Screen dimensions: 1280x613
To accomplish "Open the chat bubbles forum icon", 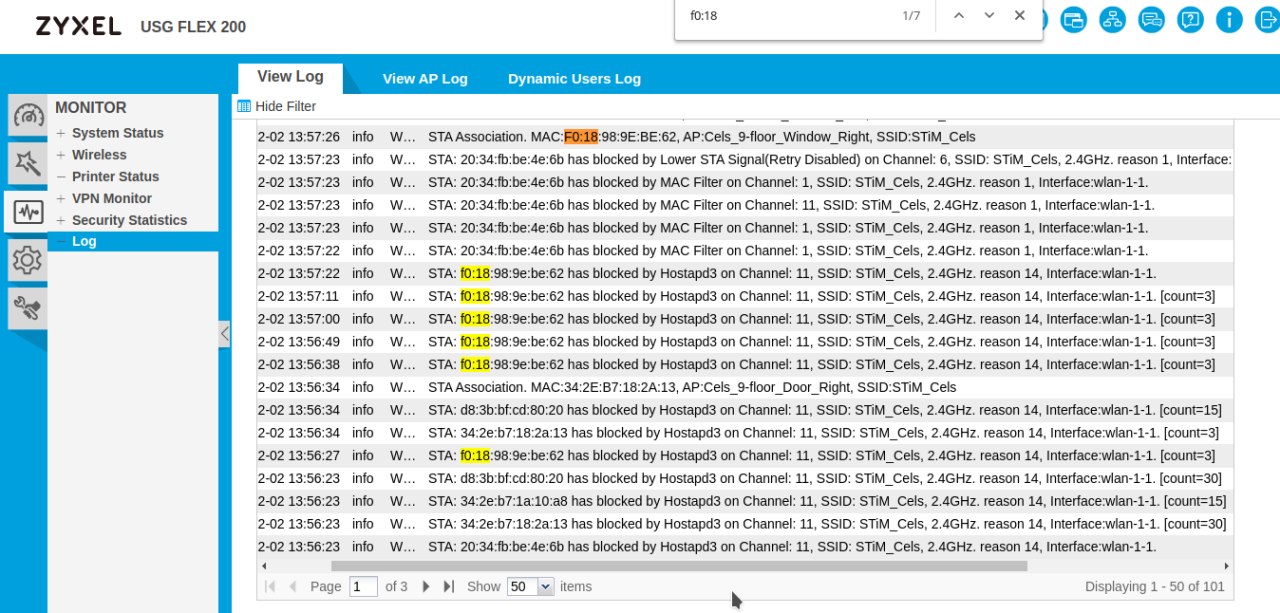I will [1151, 19].
